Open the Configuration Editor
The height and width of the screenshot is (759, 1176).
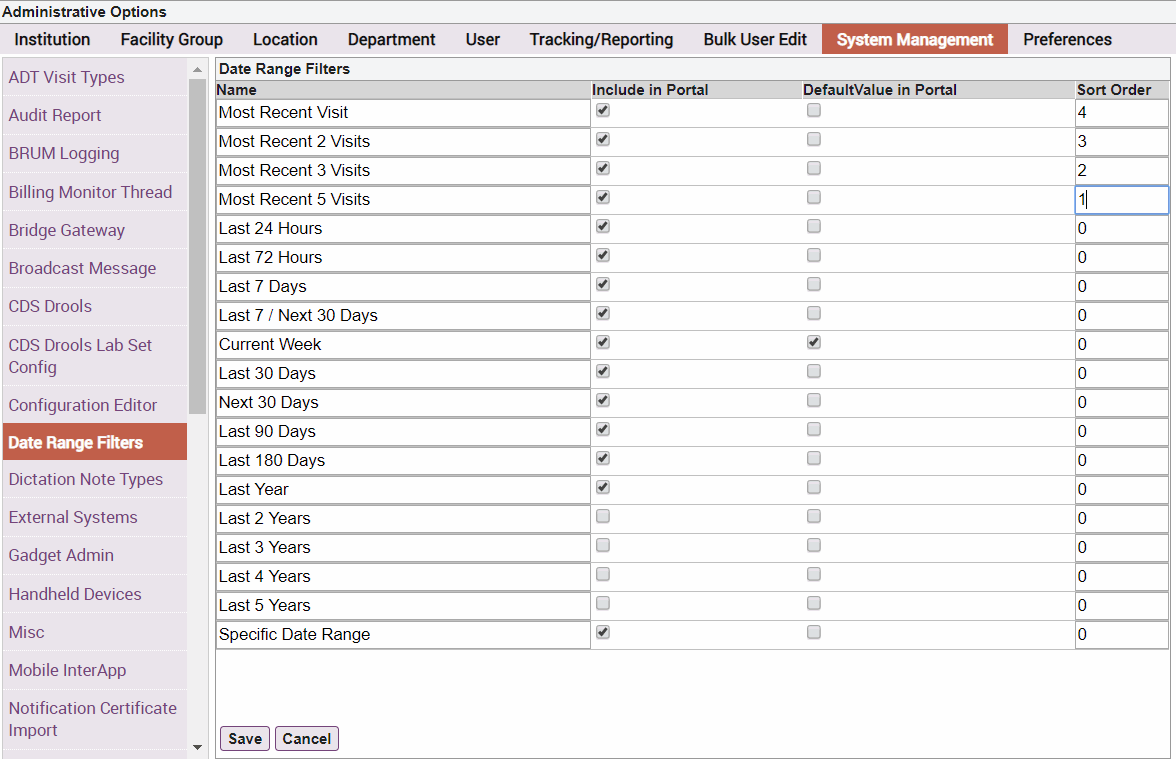point(94,405)
